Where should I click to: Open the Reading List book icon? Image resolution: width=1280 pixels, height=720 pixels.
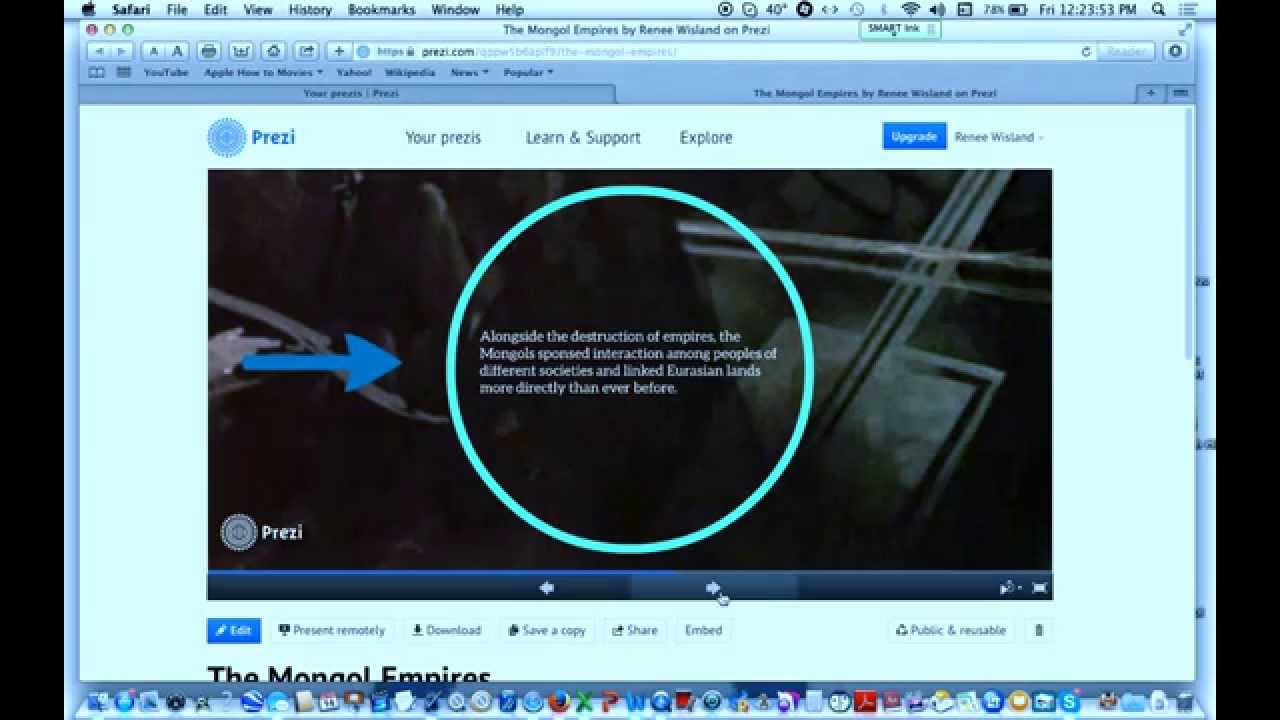pyautogui.click(x=97, y=72)
